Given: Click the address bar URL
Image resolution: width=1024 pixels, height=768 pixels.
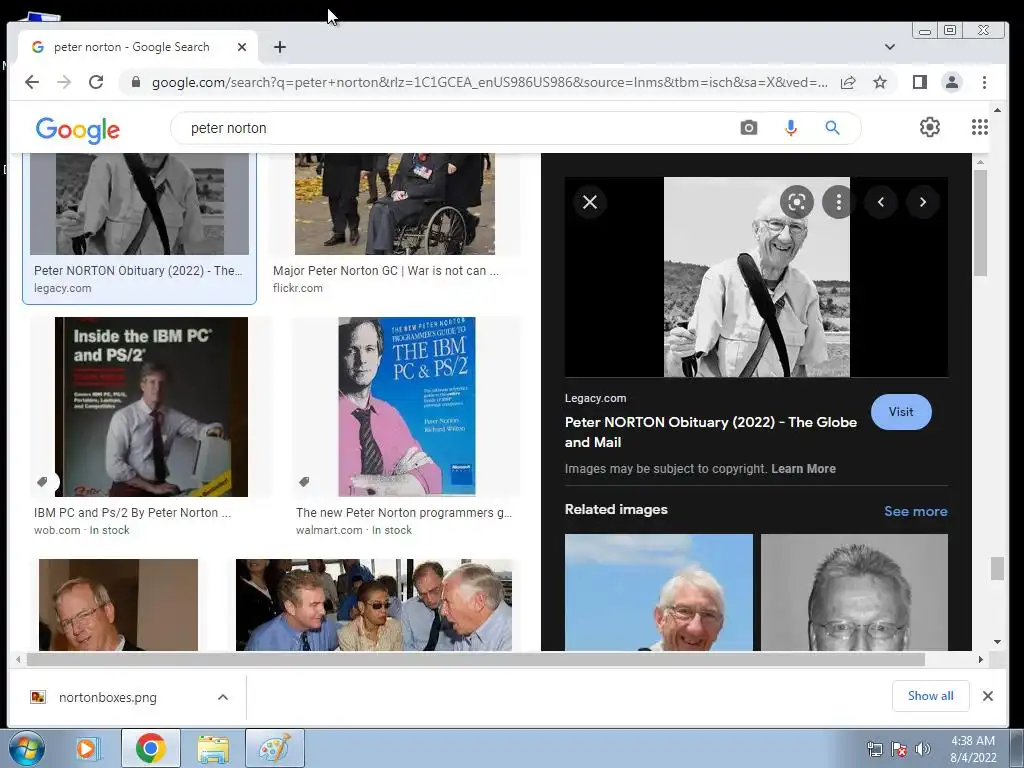Looking at the screenshot, I should 490,82.
